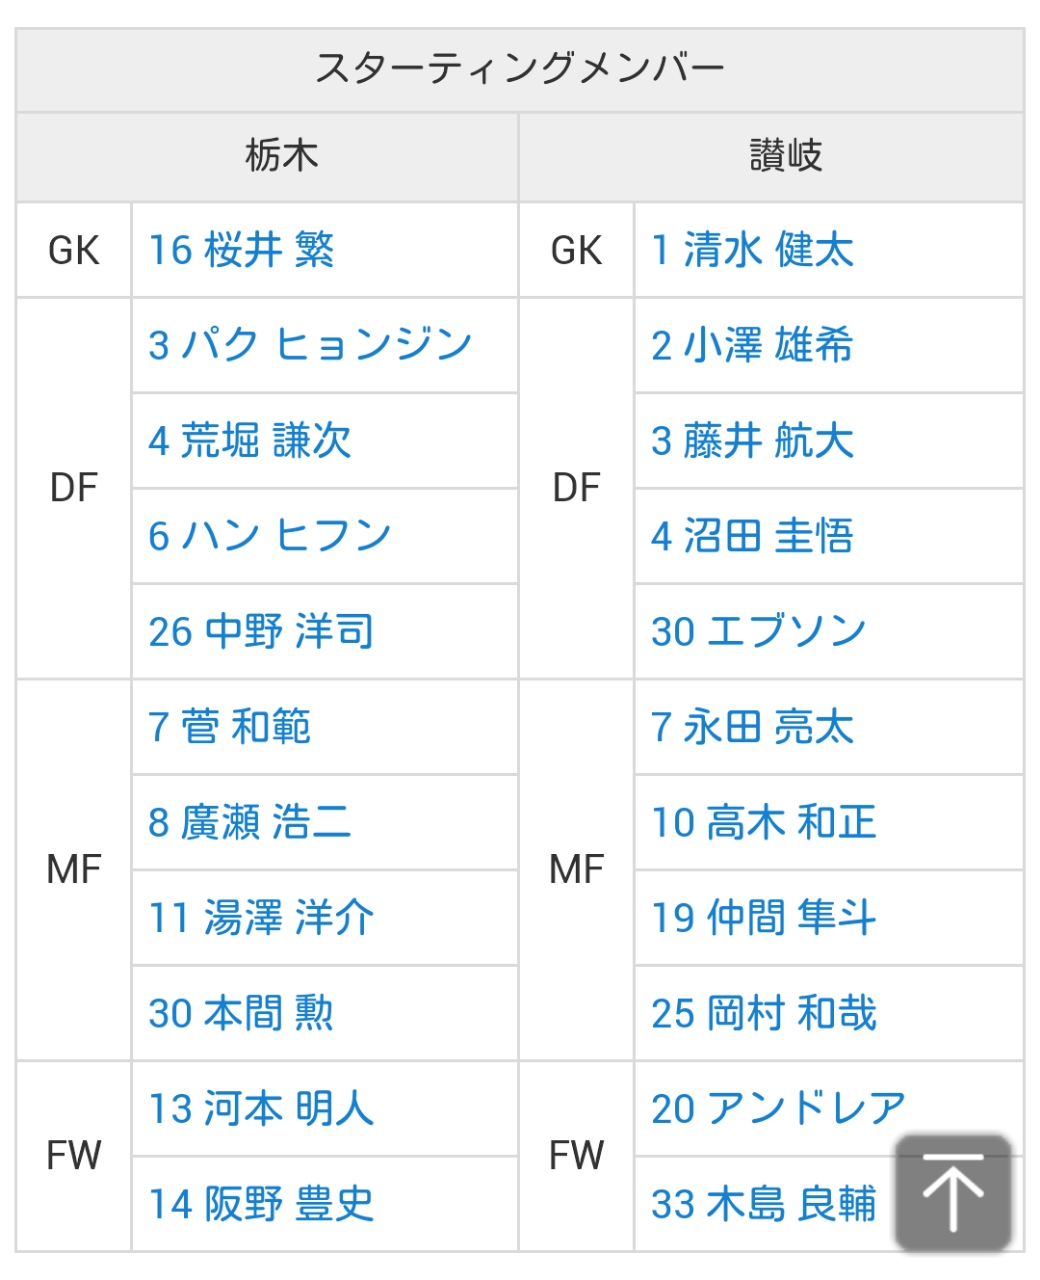Tap the scroll-to-top arrow button
This screenshot has width=1040, height=1280.
953,1191
